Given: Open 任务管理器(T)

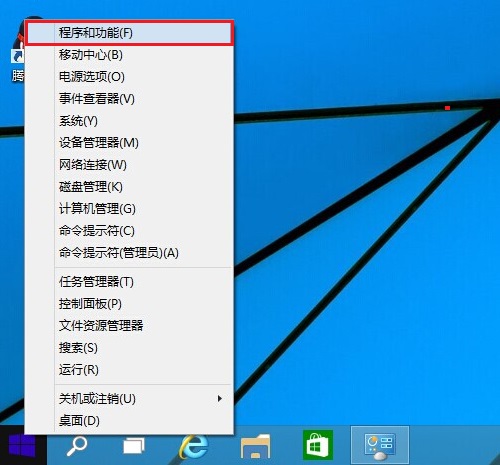Looking at the screenshot, I should [x=129, y=282].
